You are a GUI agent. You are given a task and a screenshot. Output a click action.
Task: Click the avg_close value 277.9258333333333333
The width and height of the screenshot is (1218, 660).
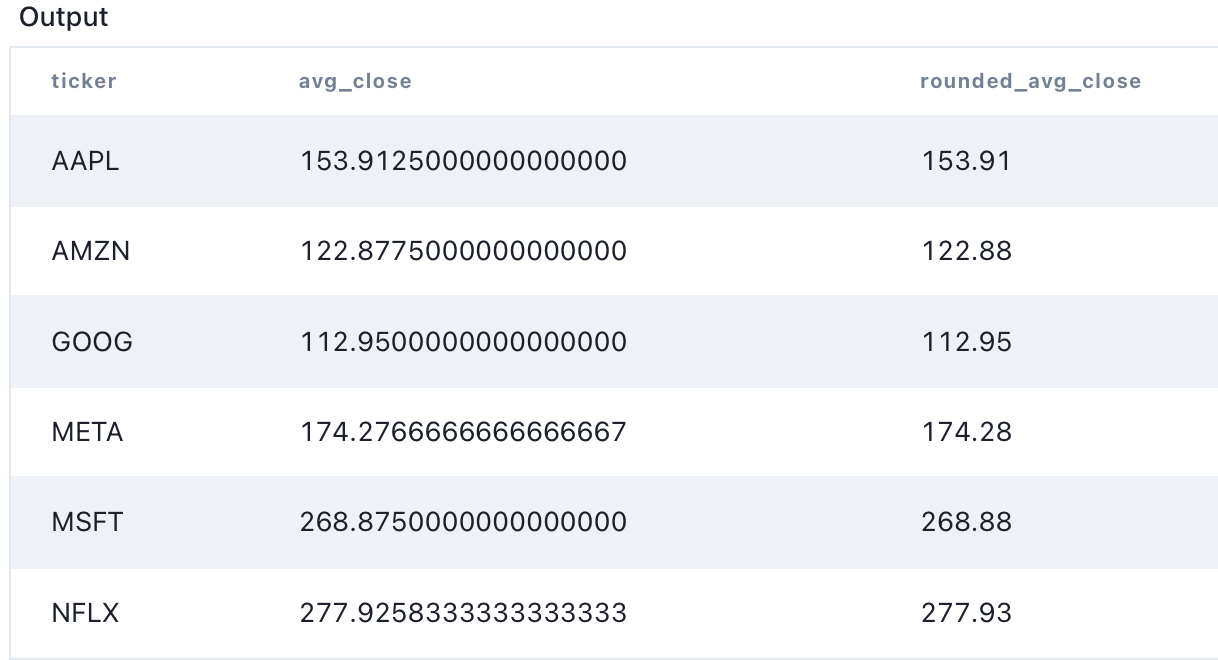coord(463,612)
